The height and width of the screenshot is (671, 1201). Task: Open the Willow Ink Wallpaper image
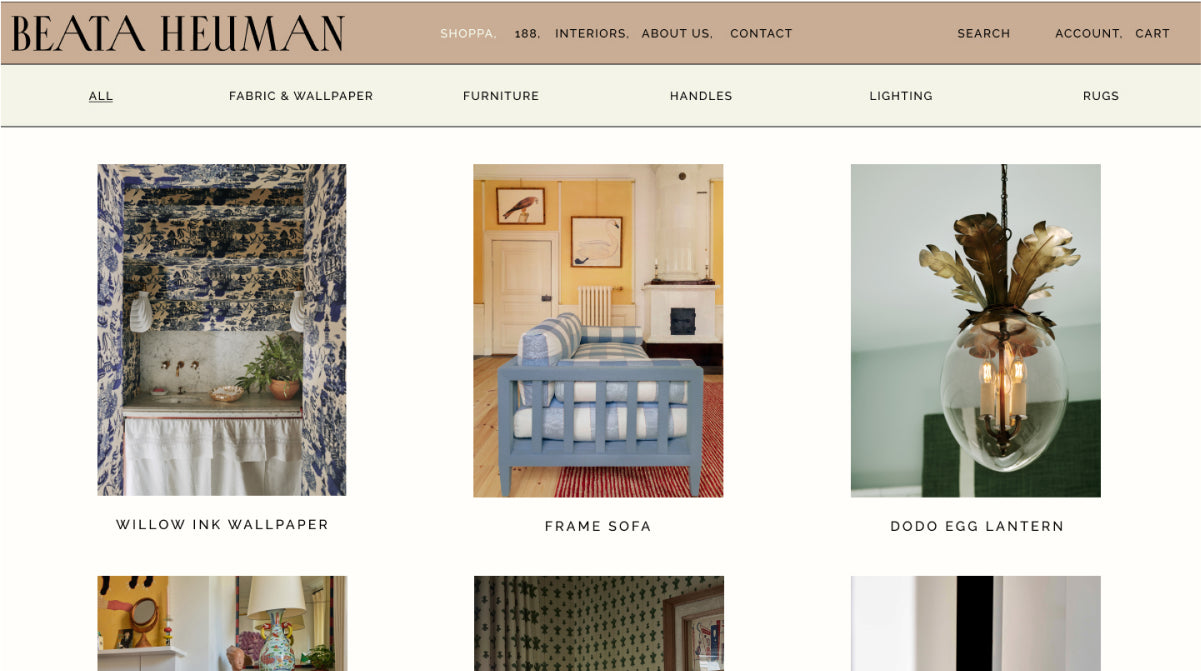pyautogui.click(x=222, y=330)
